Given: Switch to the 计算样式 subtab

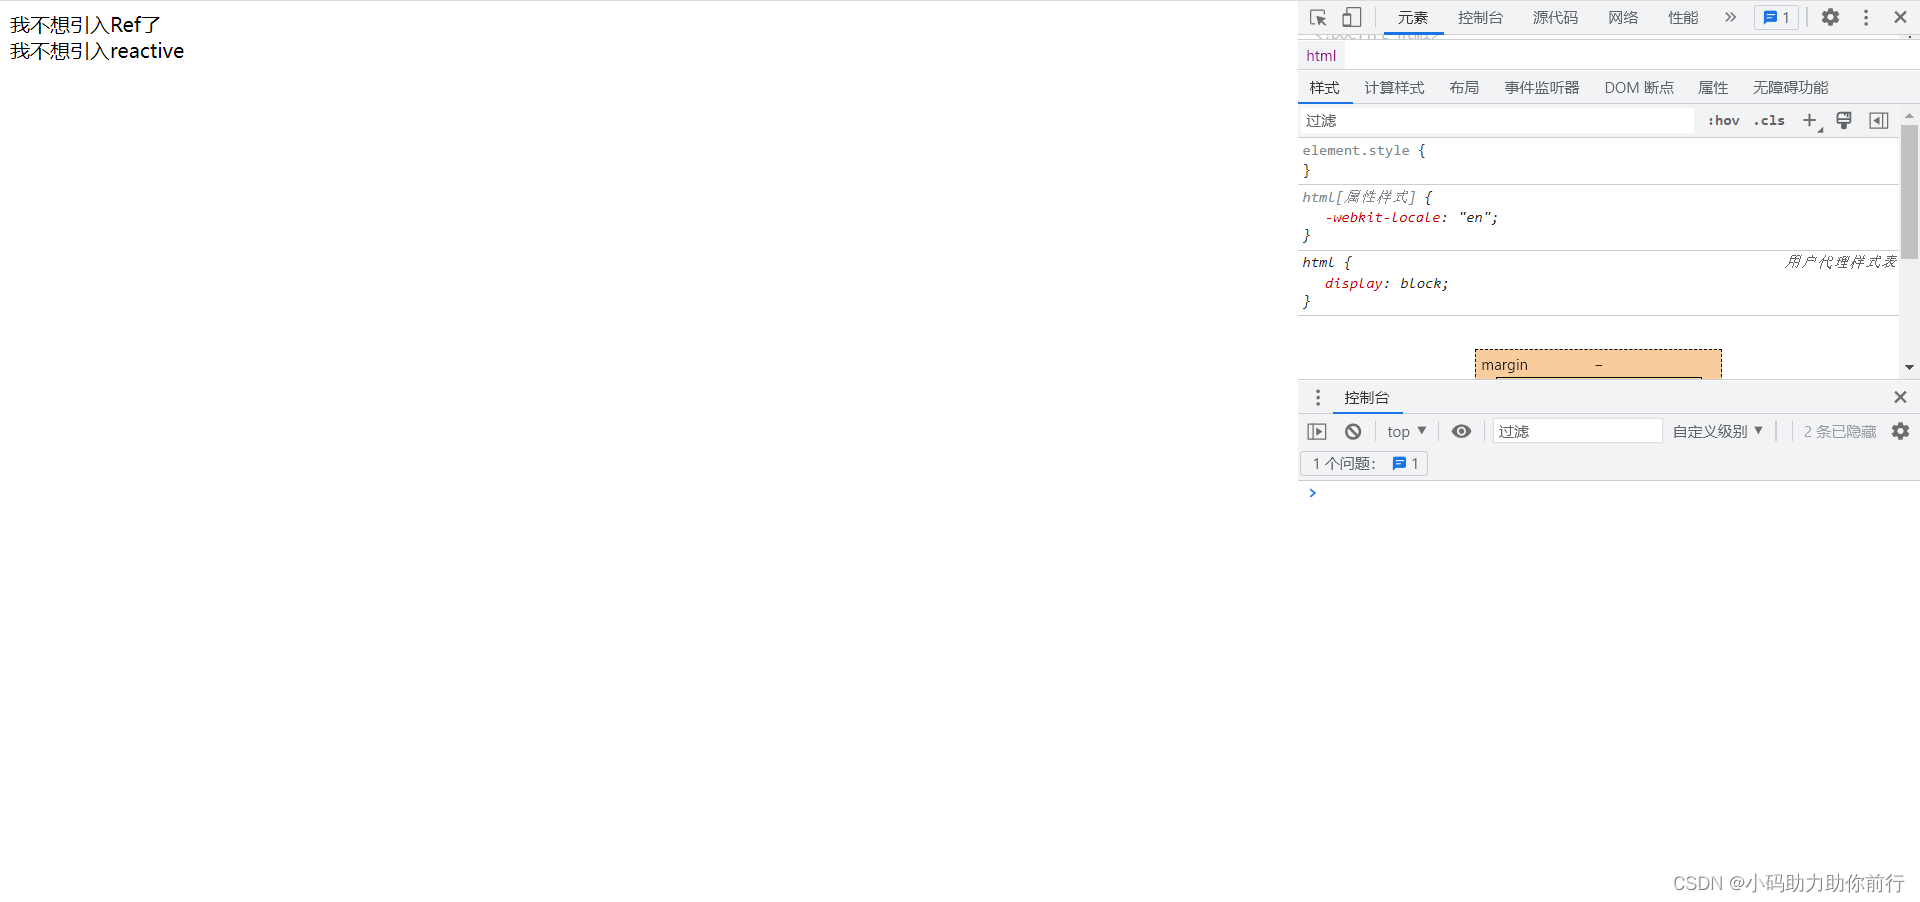Looking at the screenshot, I should click(x=1394, y=88).
